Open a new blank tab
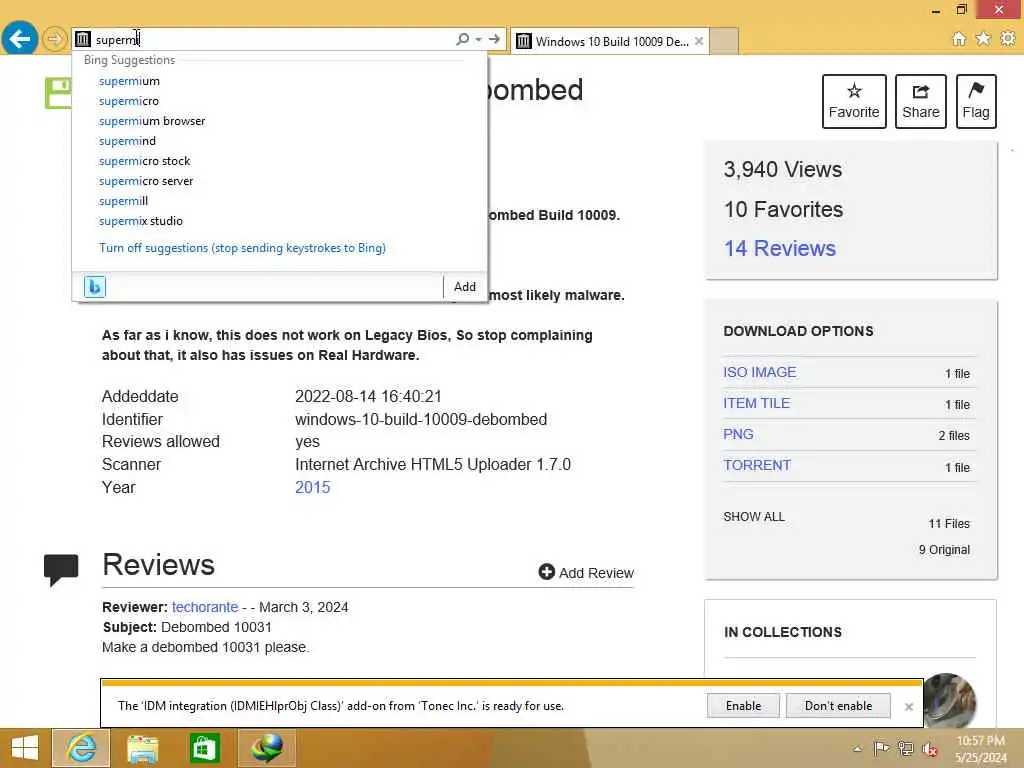 click(724, 41)
